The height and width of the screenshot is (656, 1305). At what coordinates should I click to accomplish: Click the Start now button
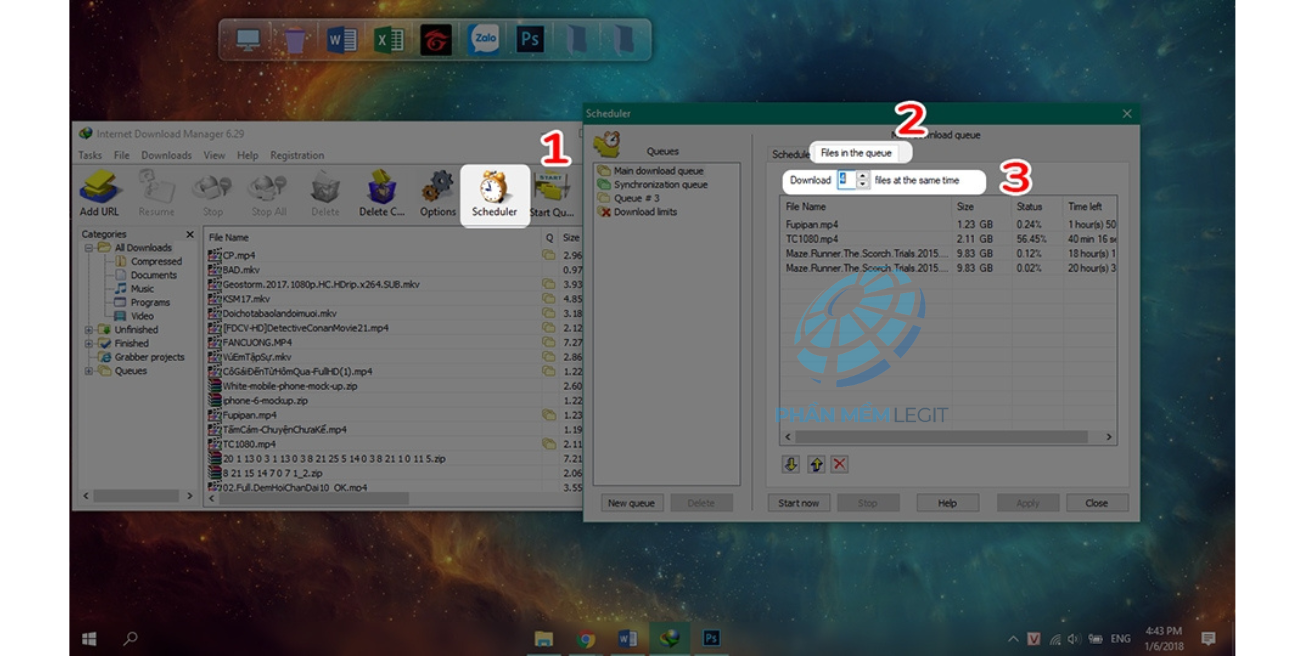tap(798, 503)
